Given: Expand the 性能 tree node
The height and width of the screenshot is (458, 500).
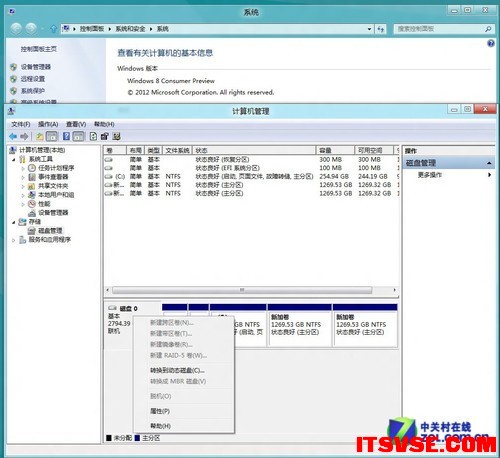Looking at the screenshot, I should click(23, 204).
